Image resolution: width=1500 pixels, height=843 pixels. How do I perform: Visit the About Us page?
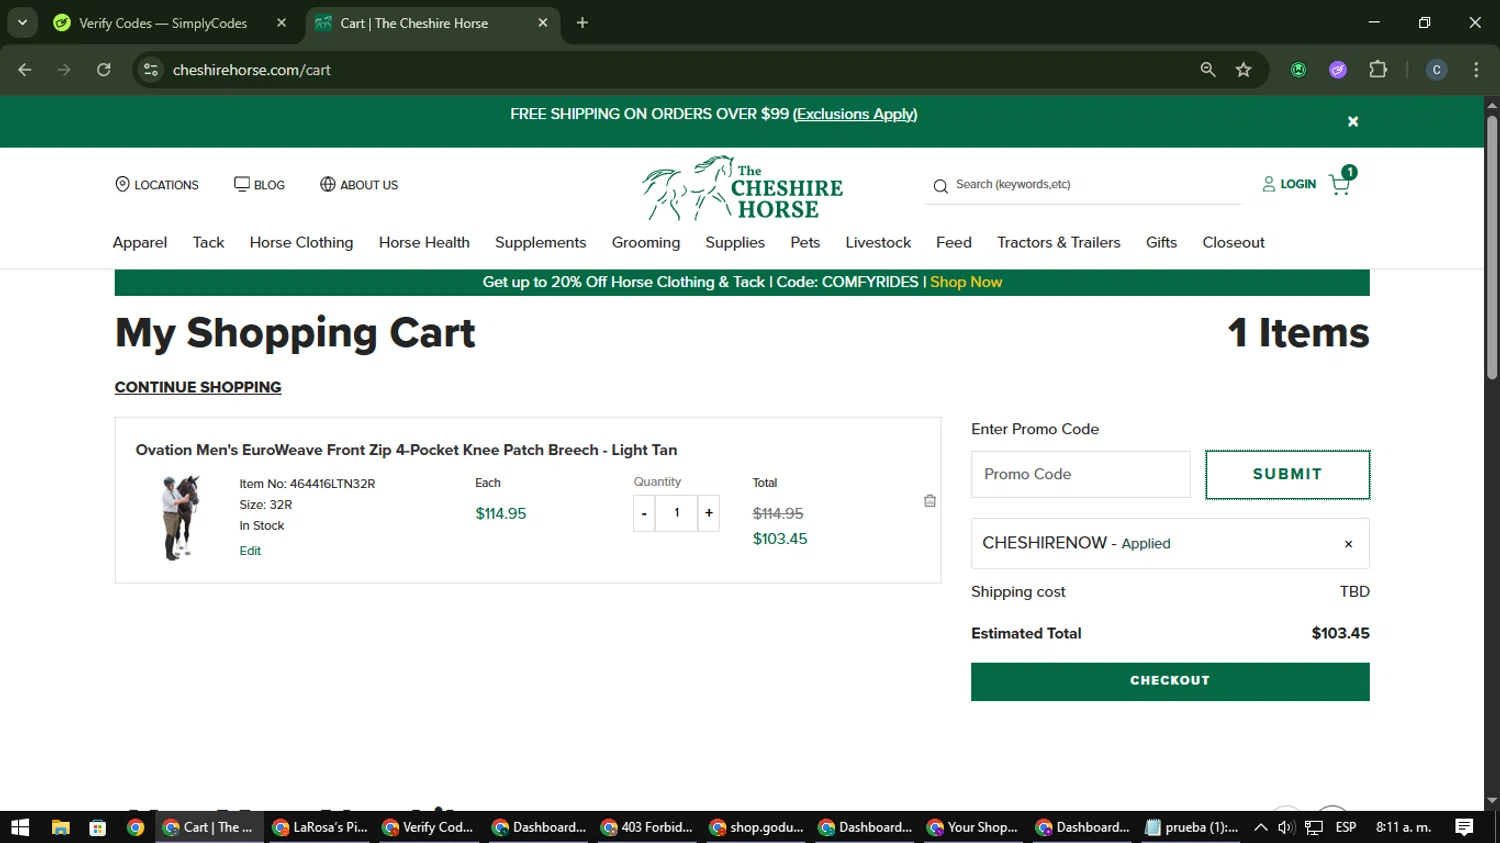358,185
